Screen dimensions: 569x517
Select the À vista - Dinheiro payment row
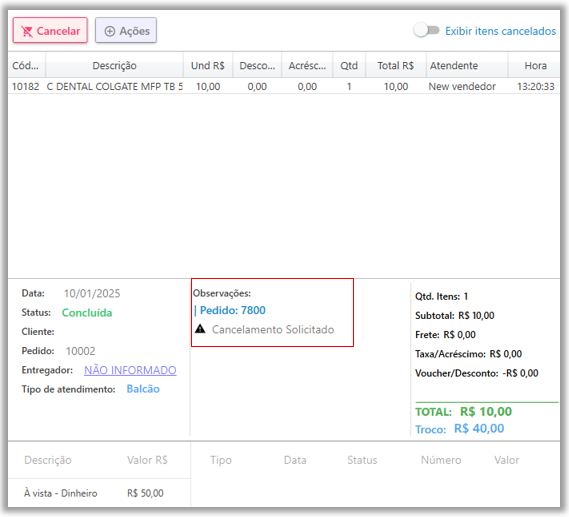click(x=99, y=493)
